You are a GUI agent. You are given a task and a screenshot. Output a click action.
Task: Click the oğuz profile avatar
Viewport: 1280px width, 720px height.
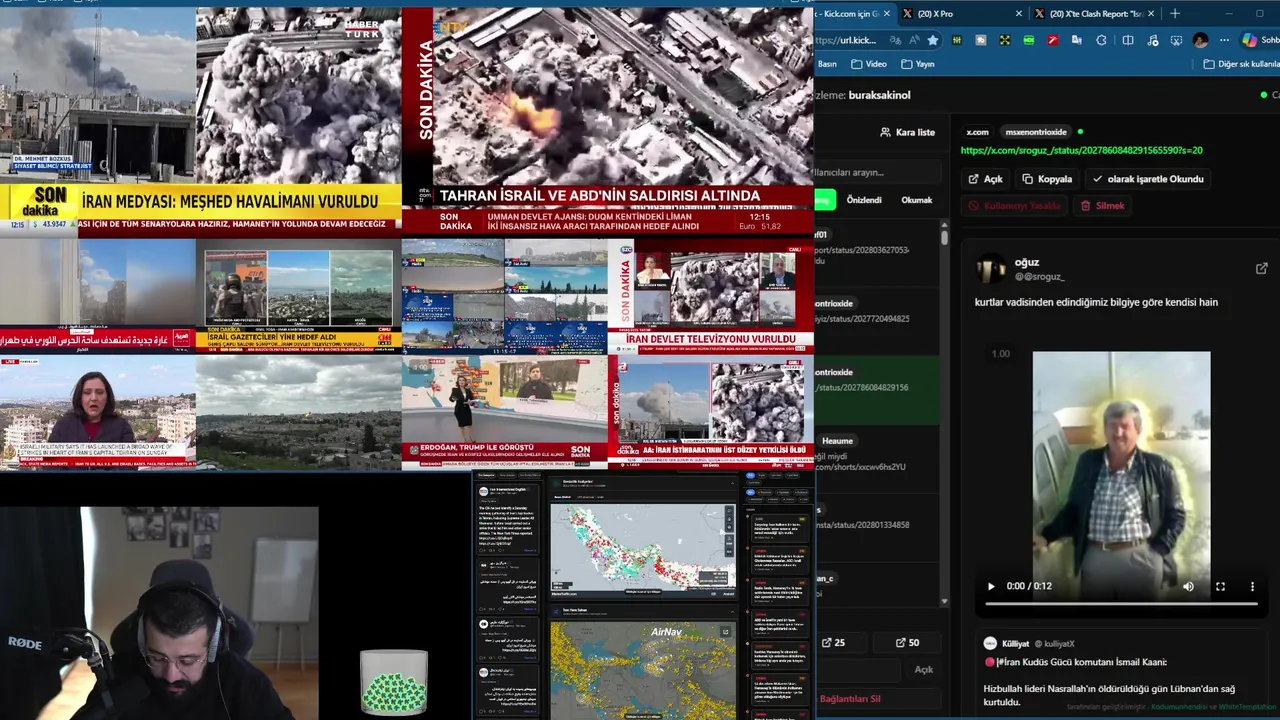(x=991, y=268)
